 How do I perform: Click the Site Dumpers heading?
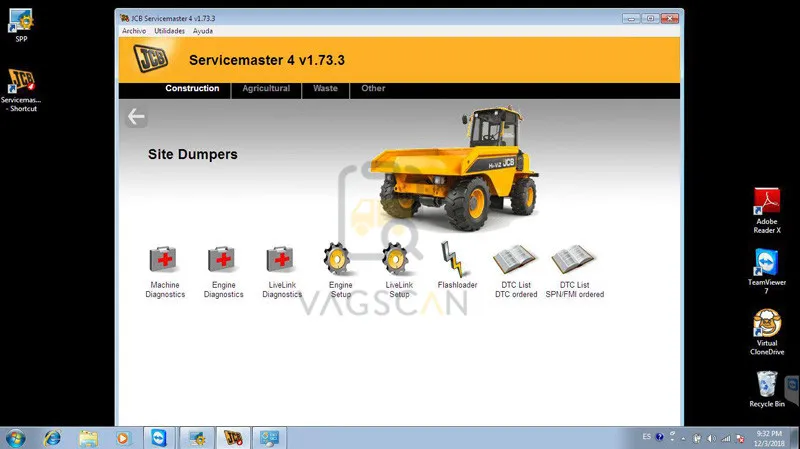coord(193,154)
